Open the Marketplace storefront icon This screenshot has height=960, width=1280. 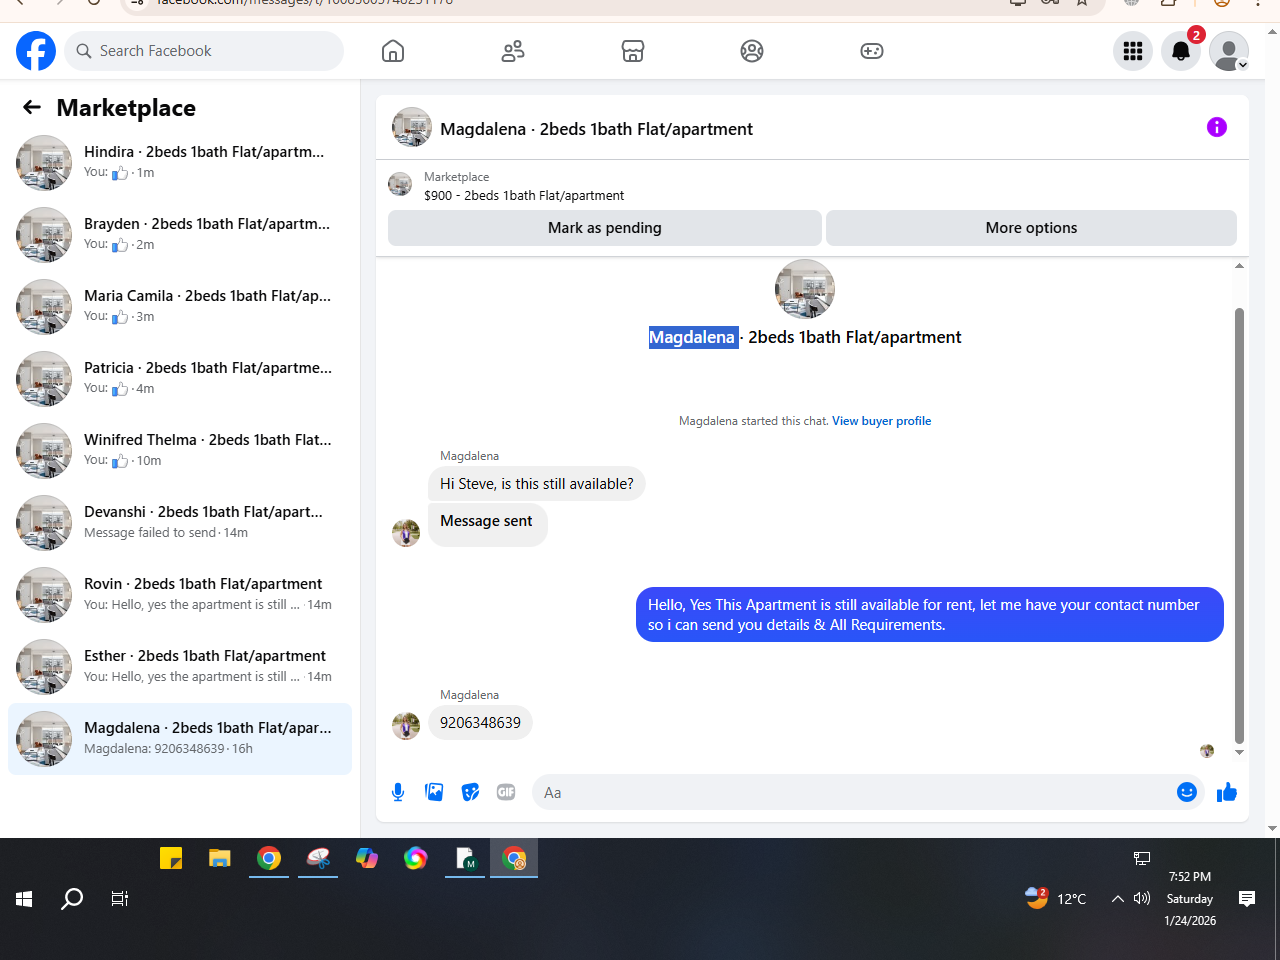pyautogui.click(x=633, y=51)
